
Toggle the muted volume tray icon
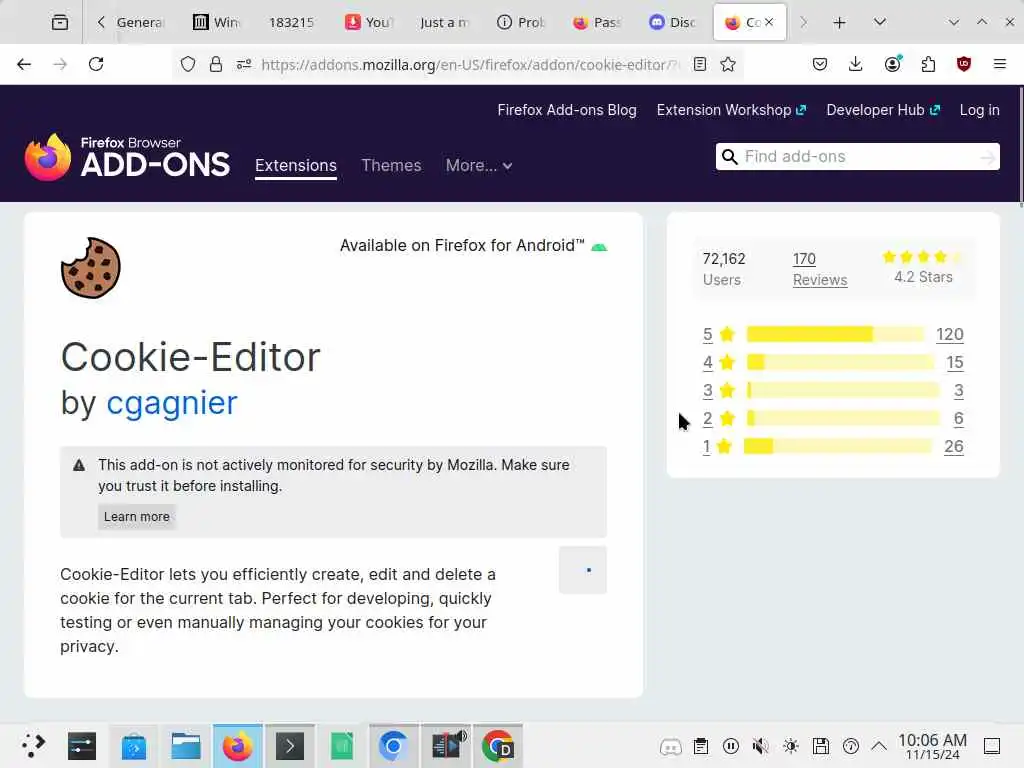pos(760,746)
